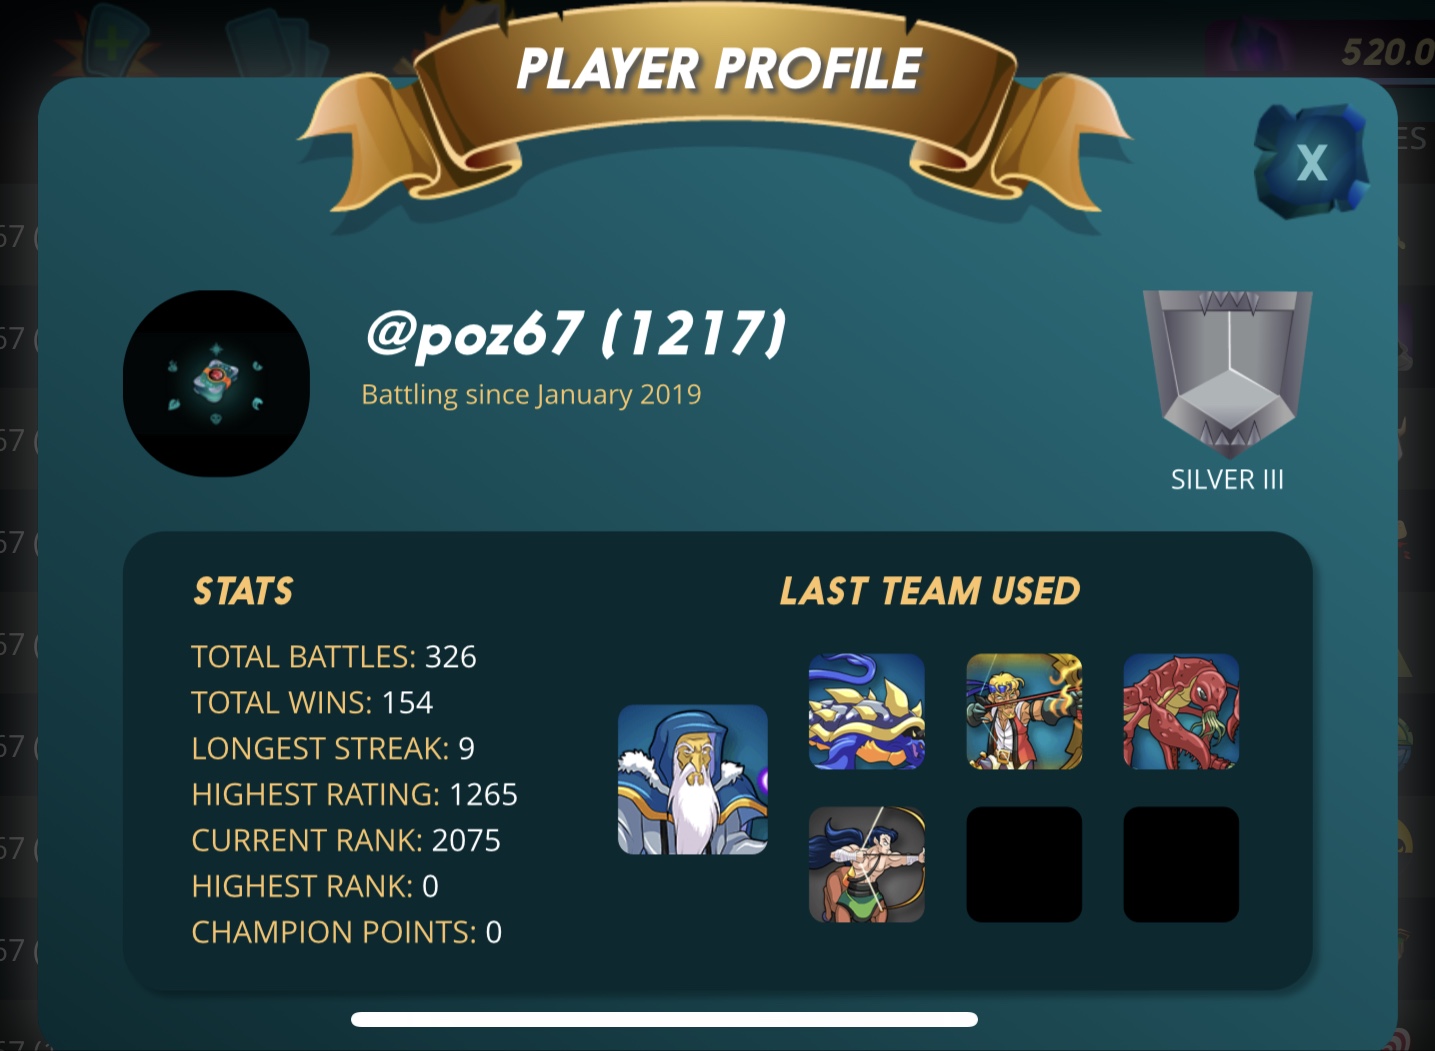This screenshot has height=1051, width=1435.
Task: Click the Total Battles: 326 stat
Action: pyautogui.click(x=334, y=657)
